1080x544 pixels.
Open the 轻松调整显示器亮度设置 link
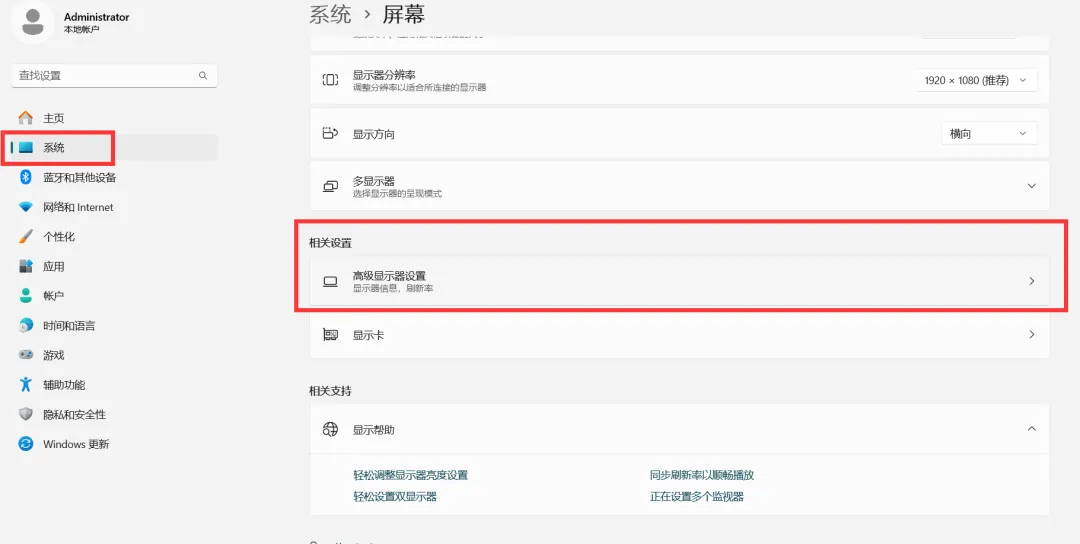(x=411, y=475)
